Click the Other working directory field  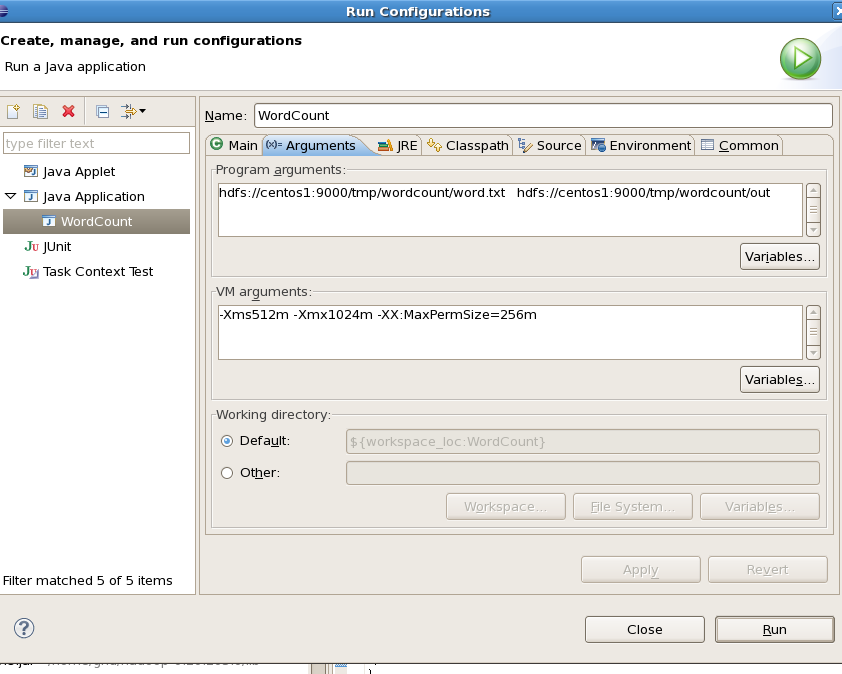[583, 473]
